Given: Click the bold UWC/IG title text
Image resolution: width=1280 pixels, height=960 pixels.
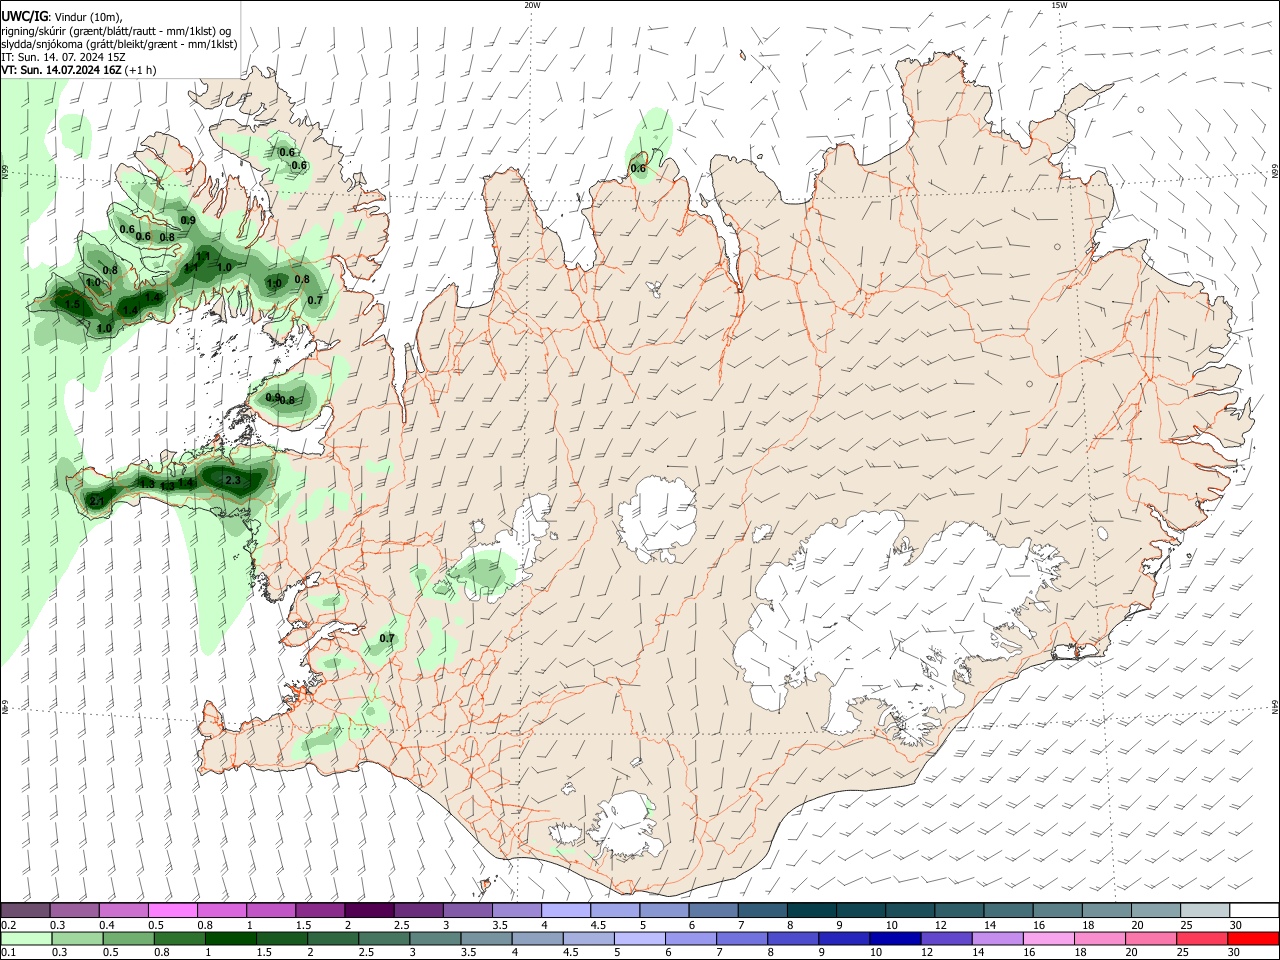Looking at the screenshot, I should click(24, 17).
